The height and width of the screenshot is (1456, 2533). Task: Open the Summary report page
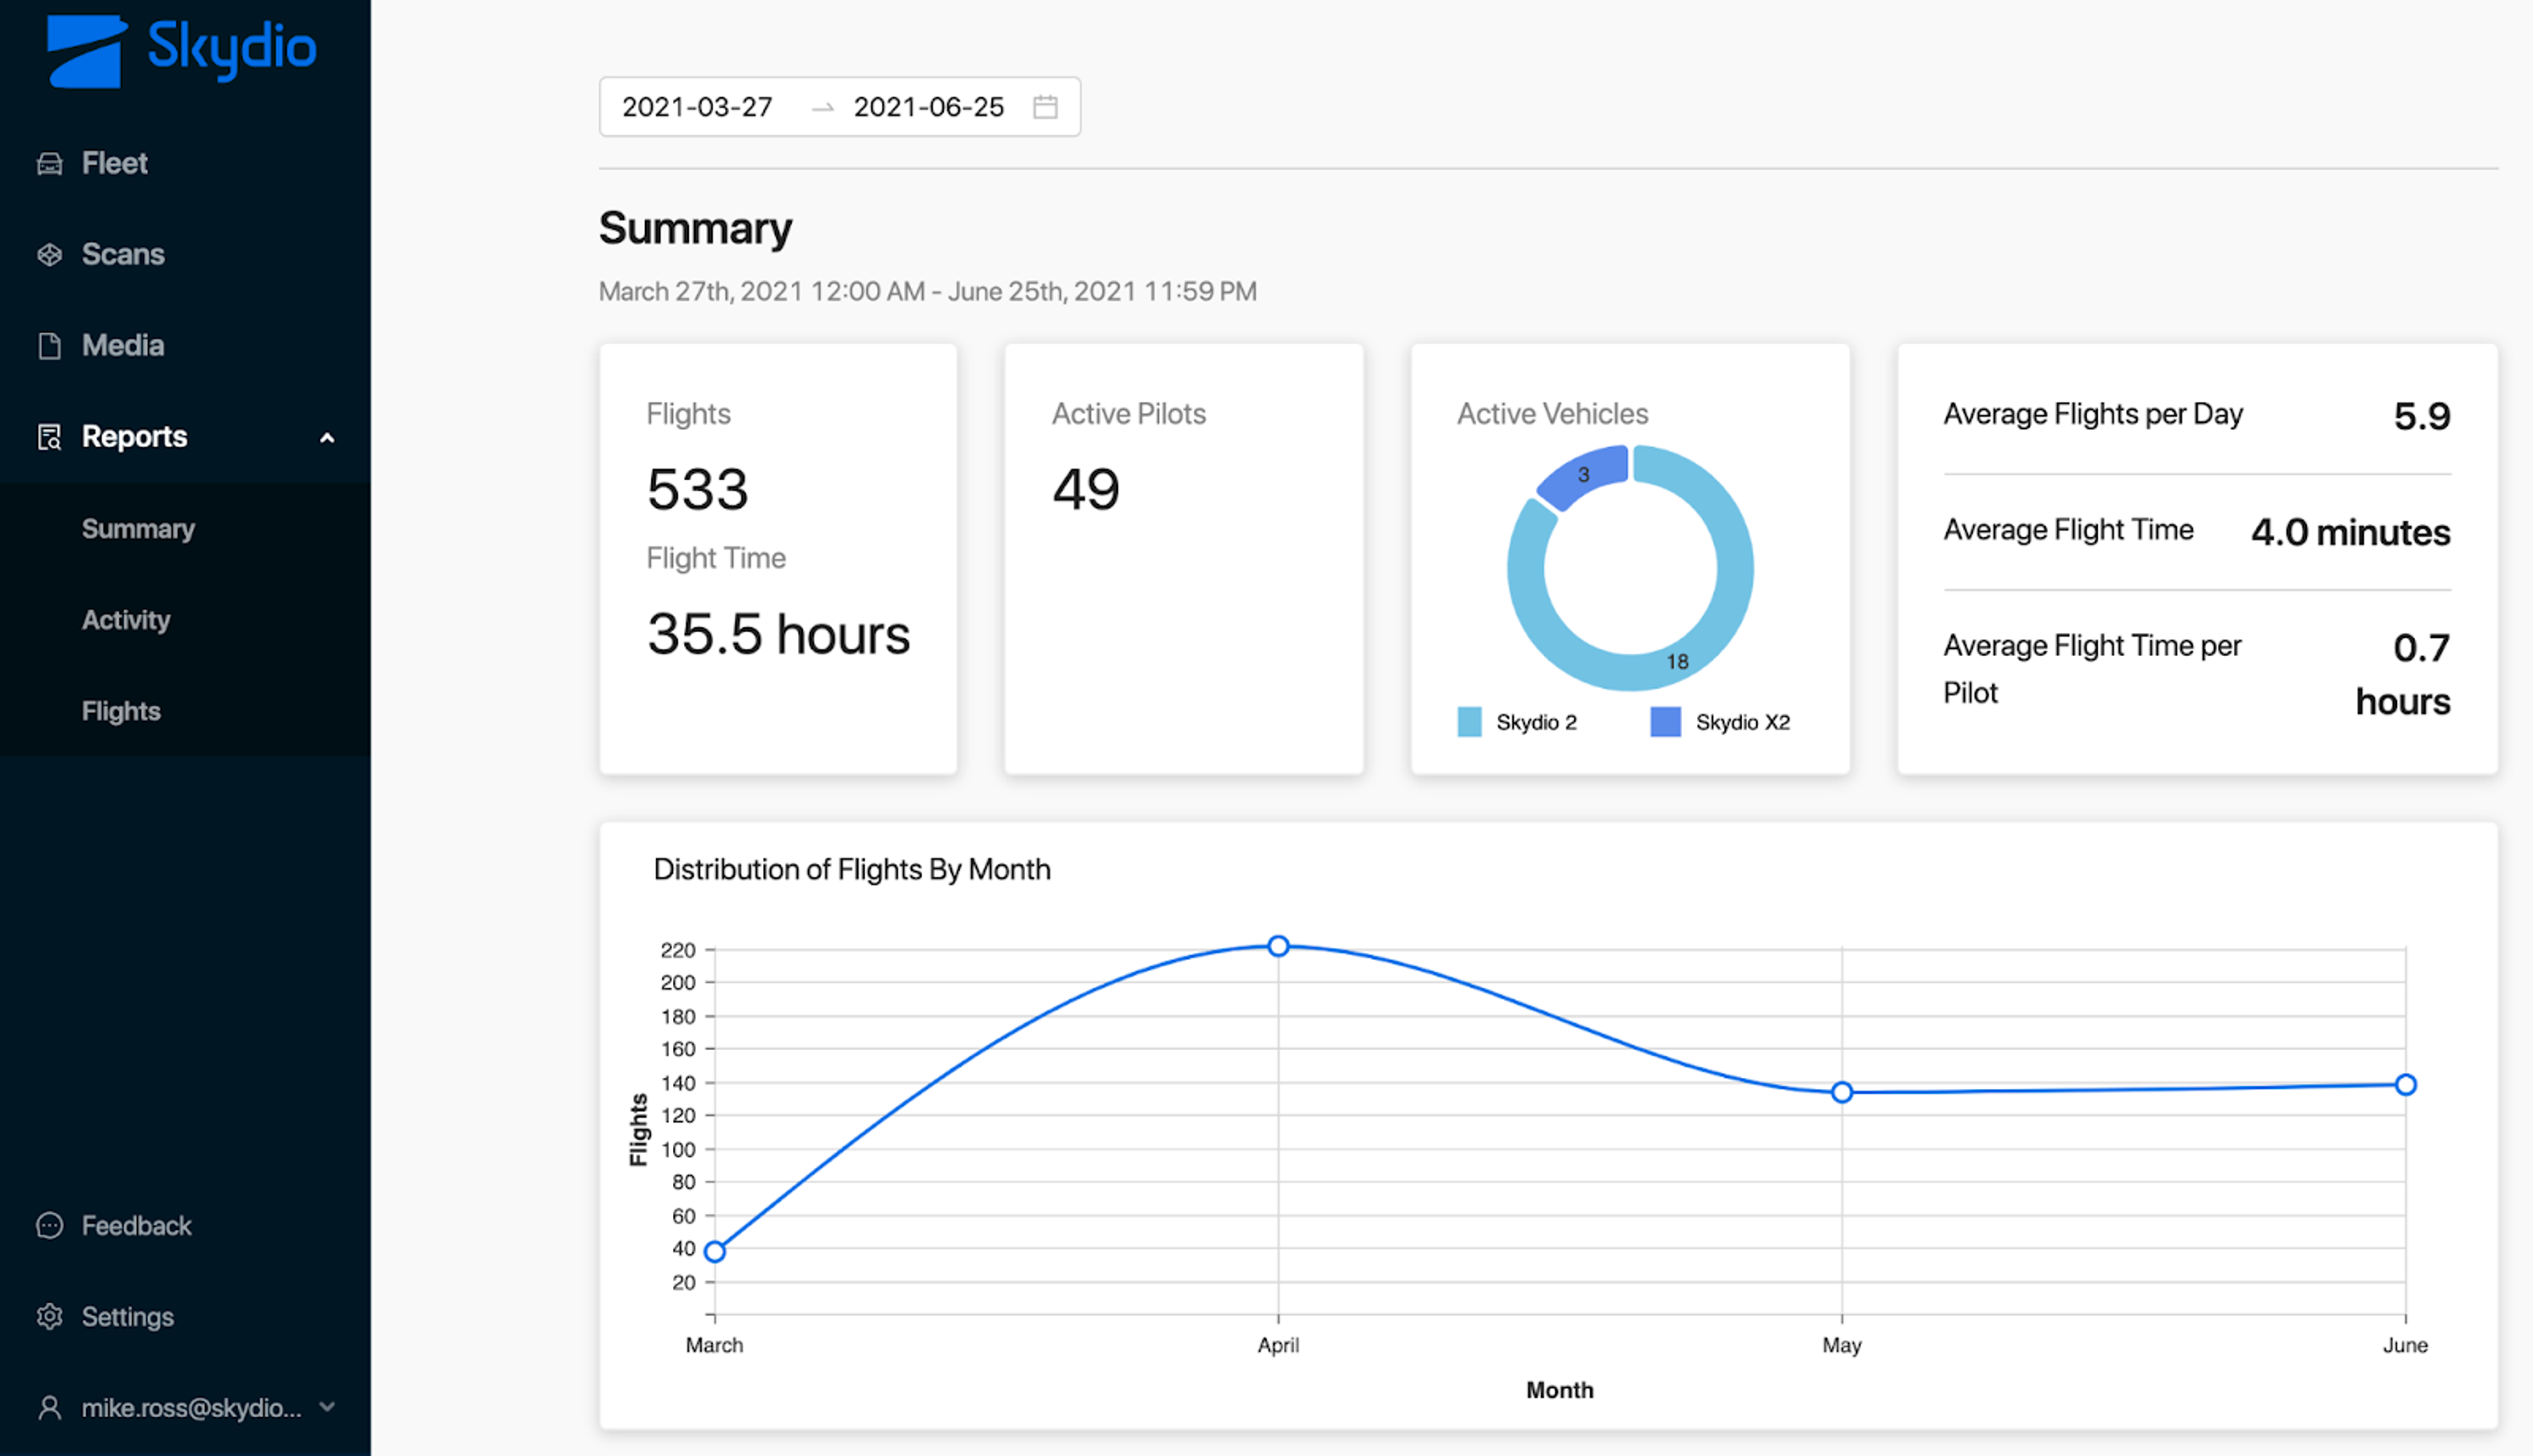pyautogui.click(x=138, y=529)
